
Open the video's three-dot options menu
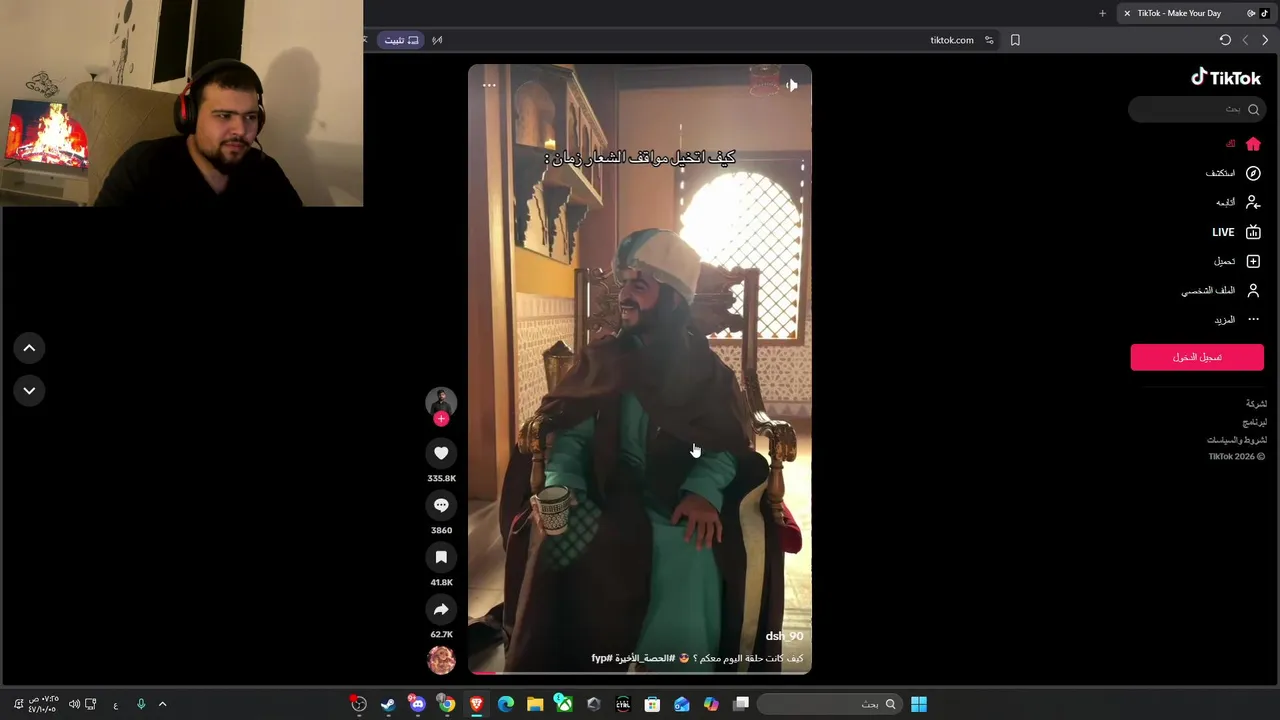(x=489, y=86)
